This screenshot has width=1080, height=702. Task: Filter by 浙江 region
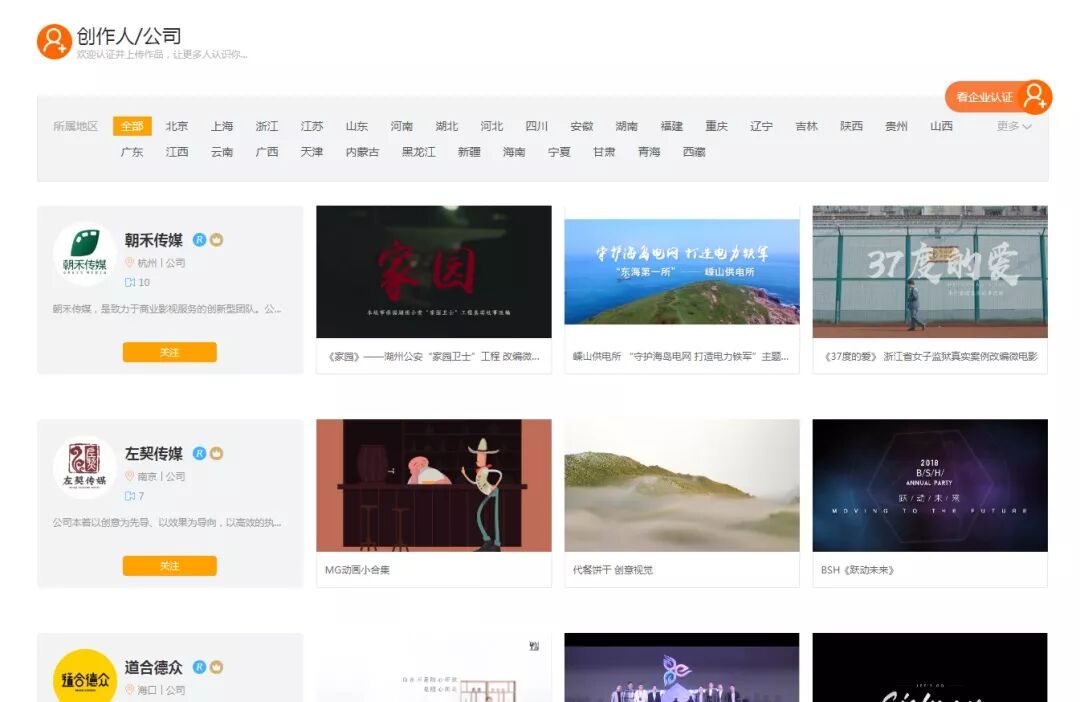[267, 126]
